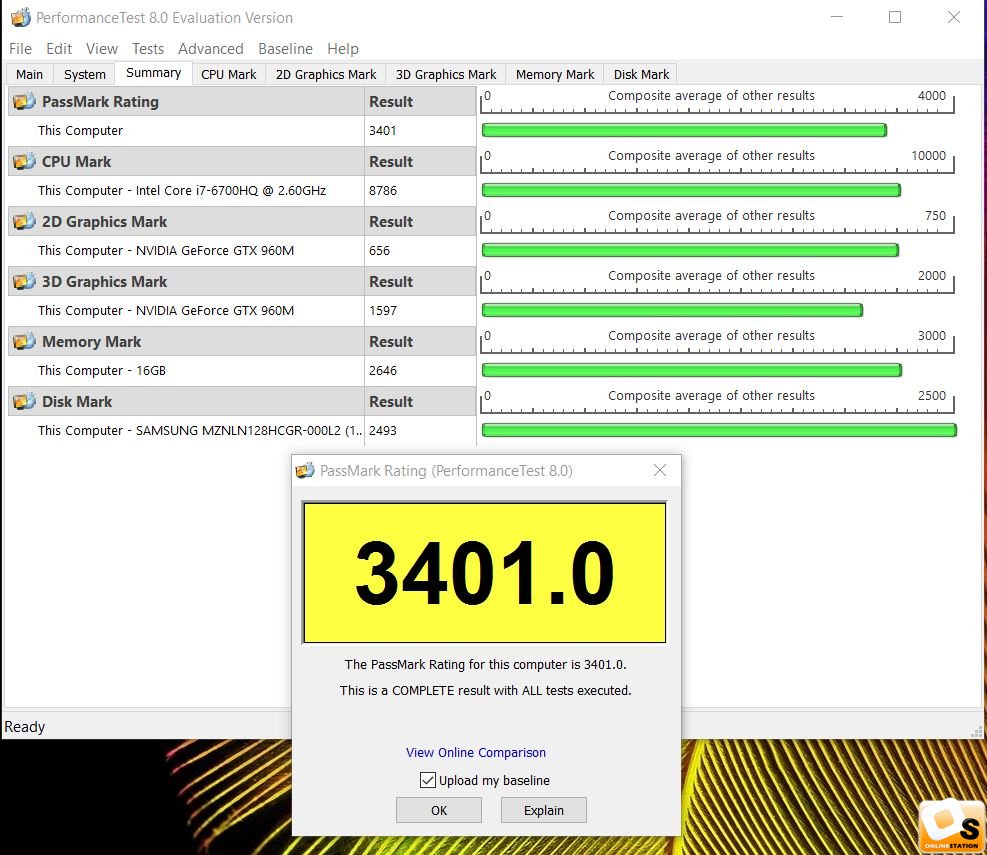The height and width of the screenshot is (855, 987).
Task: Open the Tests menu
Action: pyautogui.click(x=148, y=48)
